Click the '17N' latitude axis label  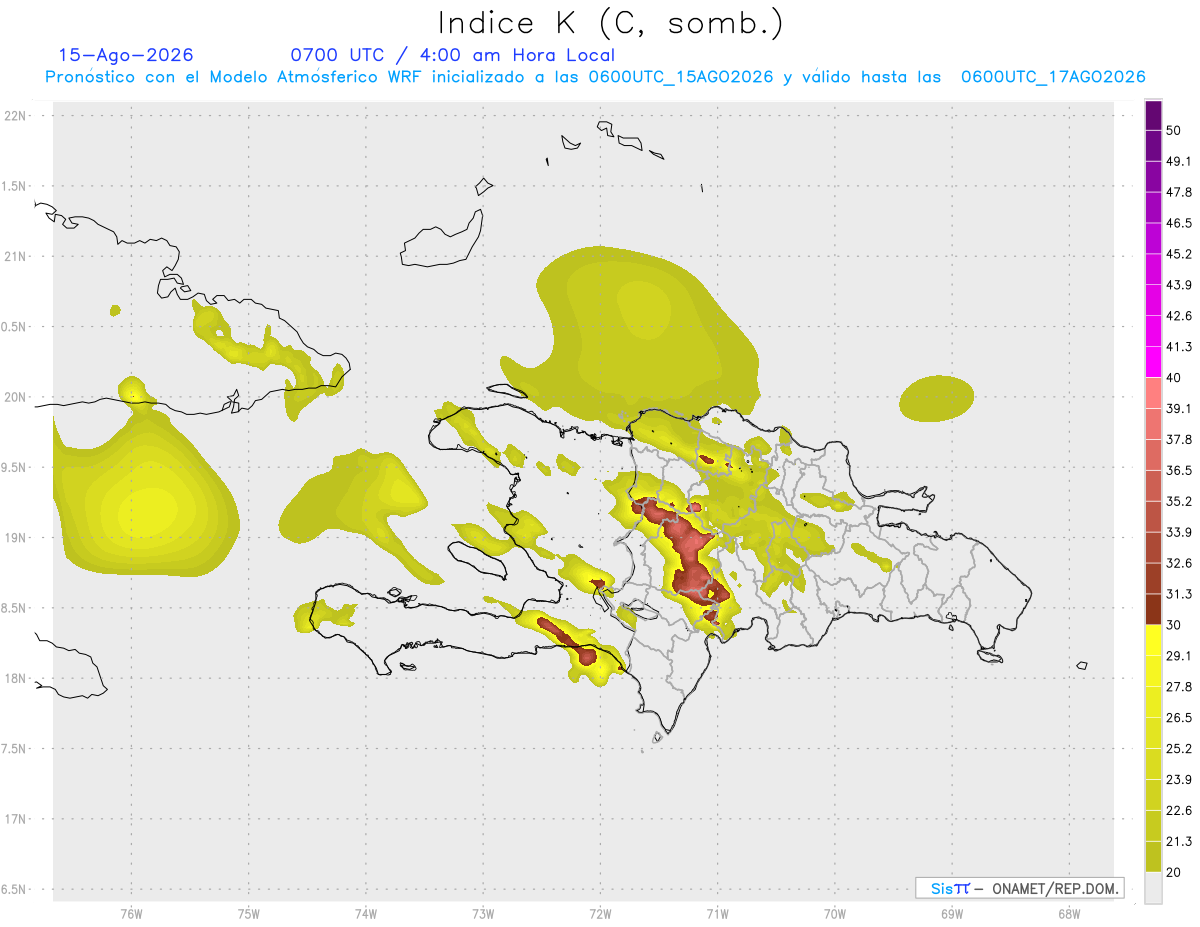click(x=16, y=819)
